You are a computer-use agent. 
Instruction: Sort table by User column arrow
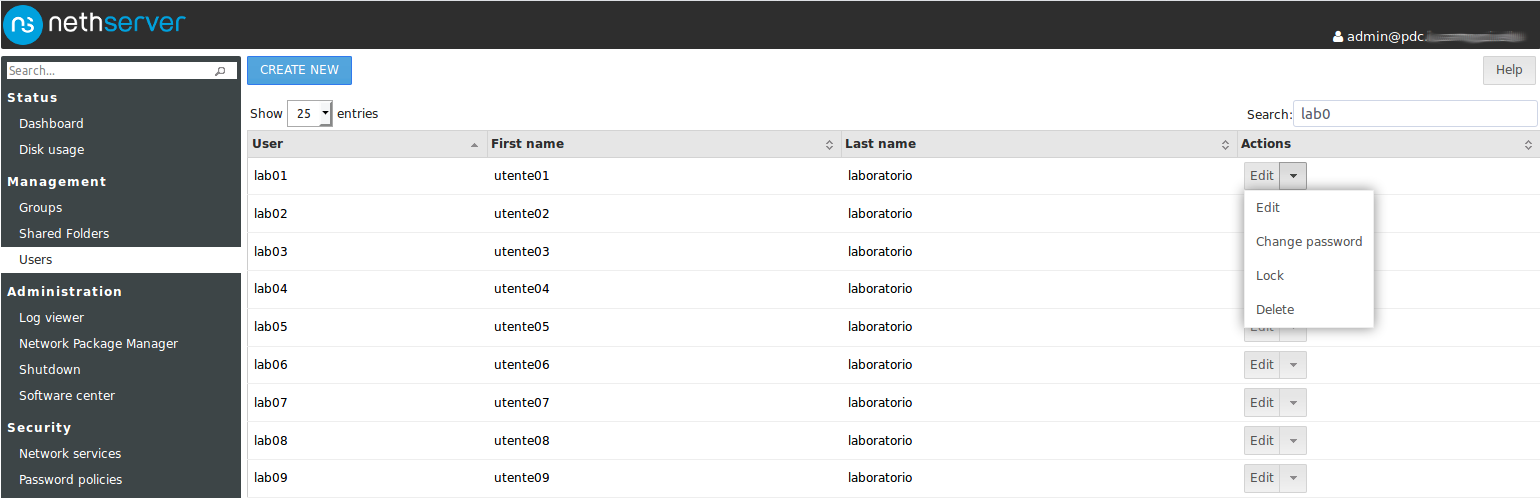click(474, 145)
